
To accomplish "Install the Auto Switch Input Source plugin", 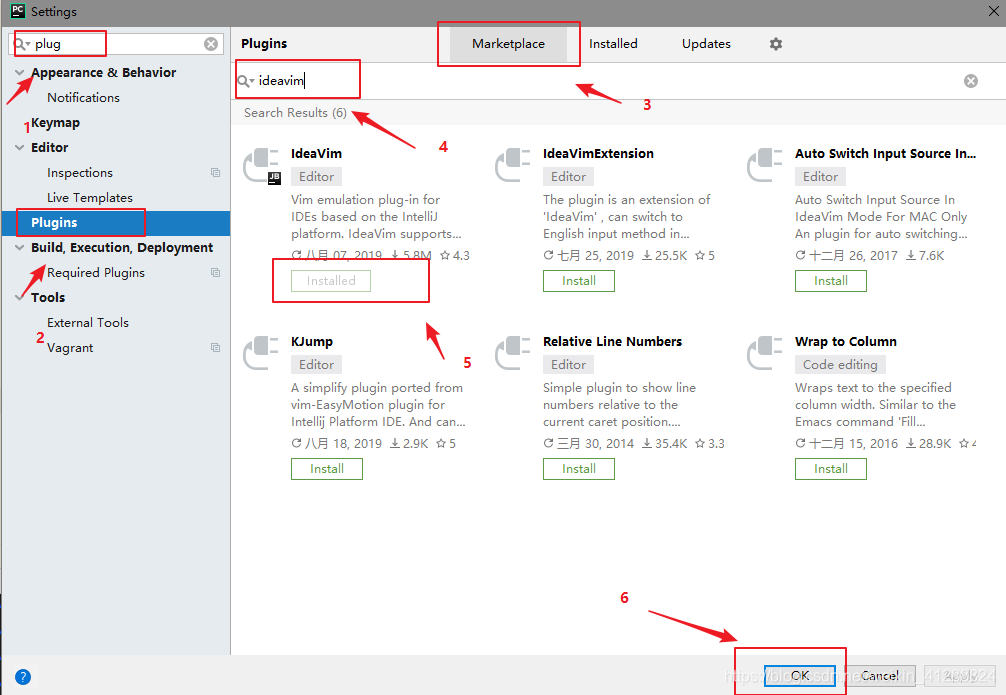I will 831,281.
